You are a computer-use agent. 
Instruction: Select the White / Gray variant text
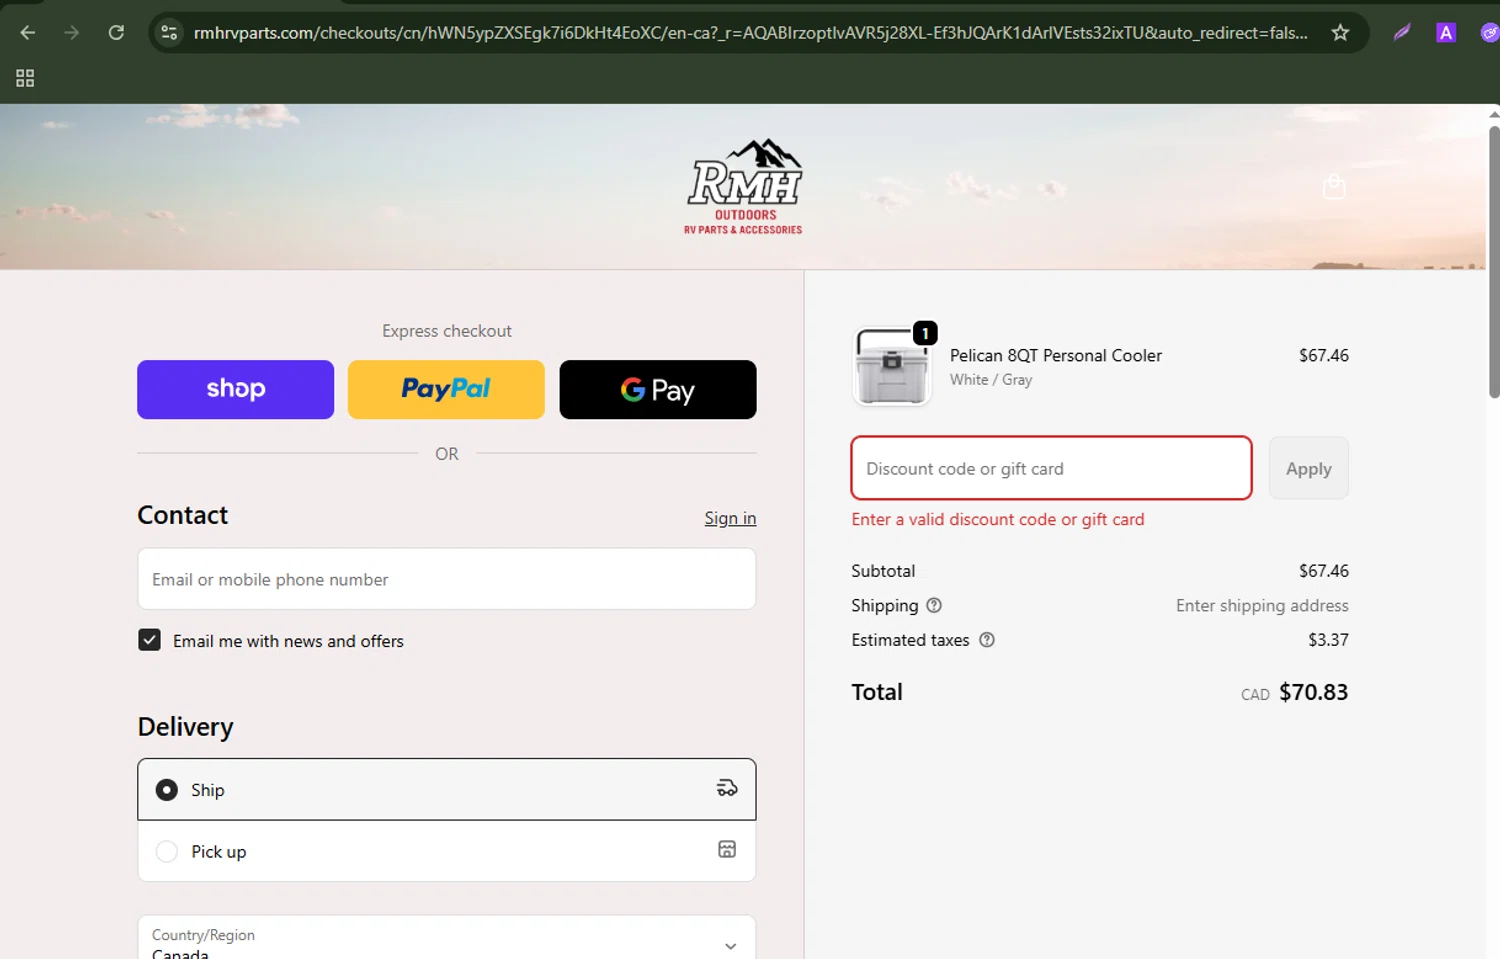pyautogui.click(x=991, y=380)
